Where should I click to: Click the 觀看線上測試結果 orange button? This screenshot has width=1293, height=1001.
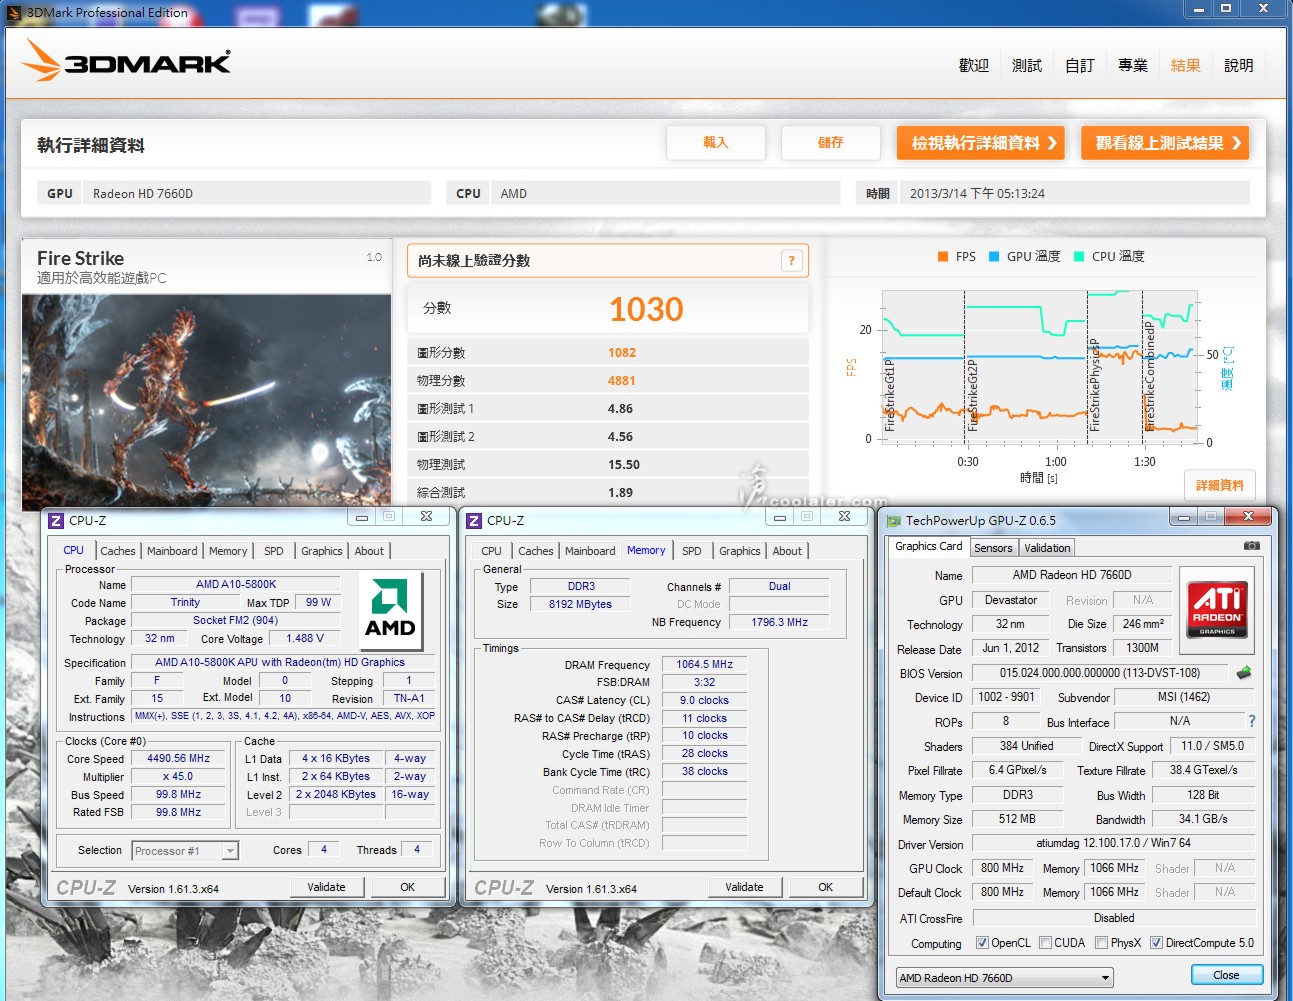click(1165, 143)
